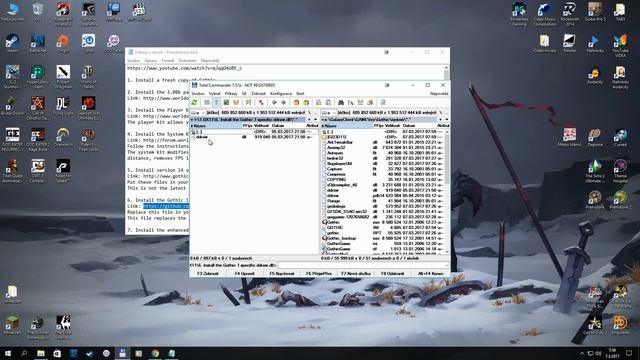Click the F5 Kopírovat button

[282, 273]
